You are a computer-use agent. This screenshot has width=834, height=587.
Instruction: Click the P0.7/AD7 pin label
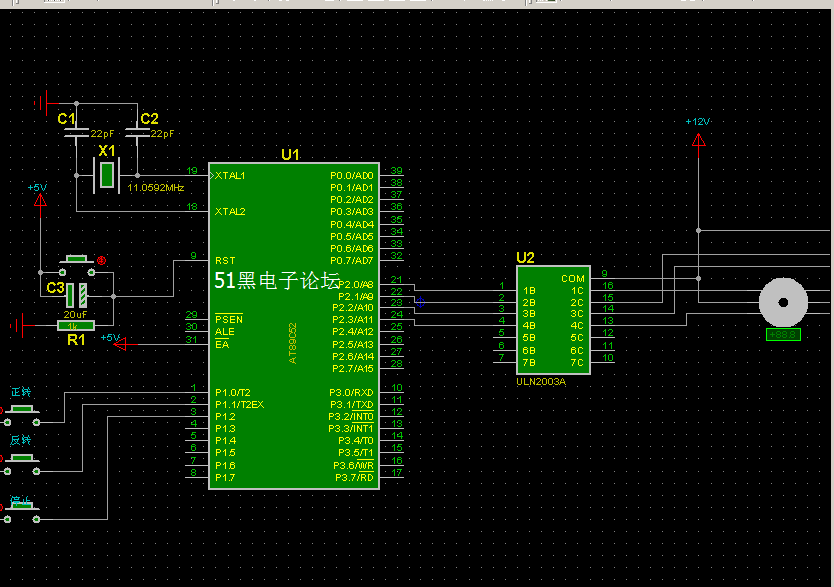[x=352, y=261]
